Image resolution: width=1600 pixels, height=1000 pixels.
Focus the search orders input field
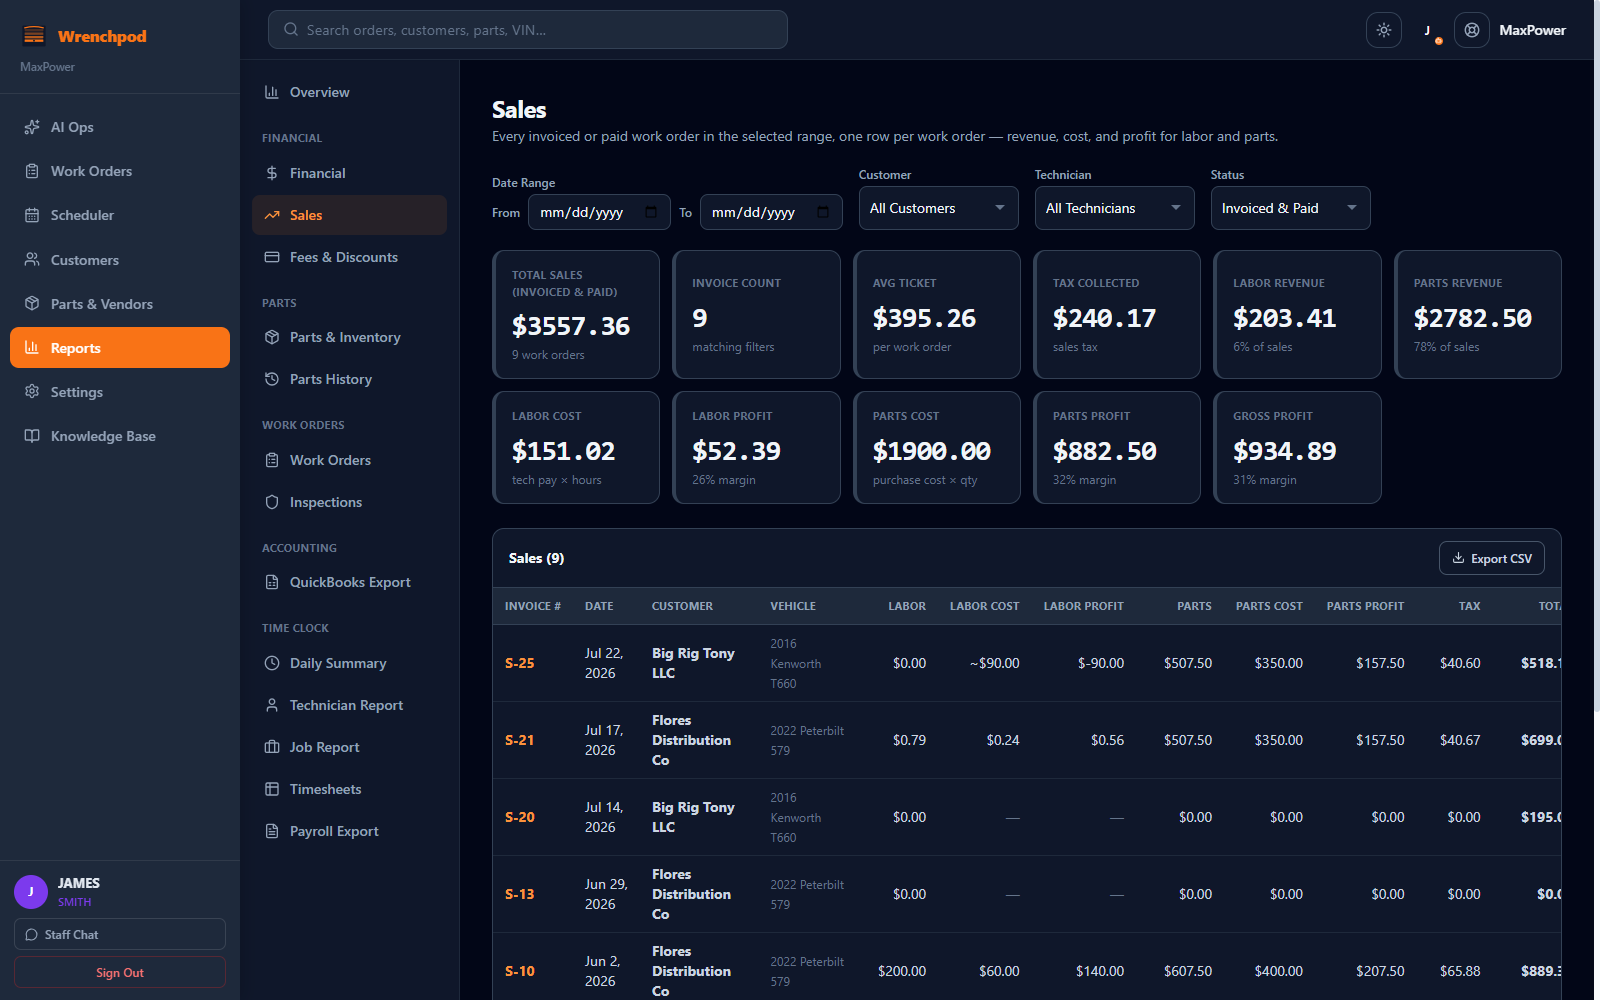coord(528,30)
